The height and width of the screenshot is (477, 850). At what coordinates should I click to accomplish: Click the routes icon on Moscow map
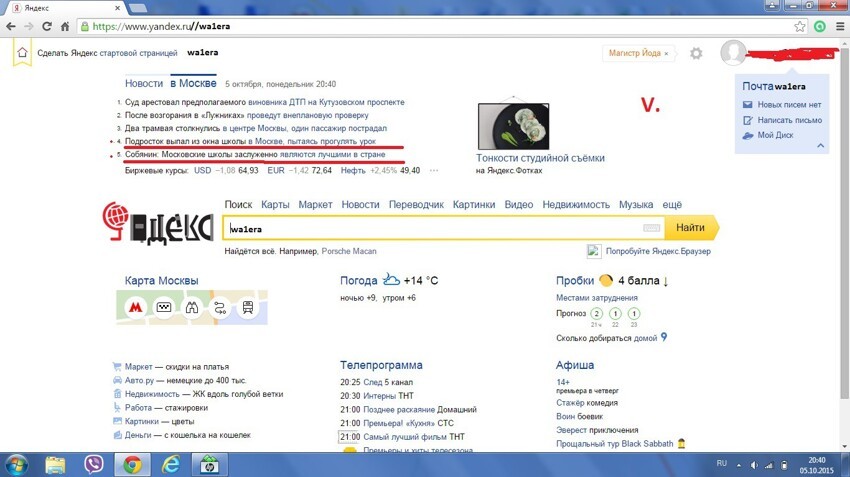[220, 307]
